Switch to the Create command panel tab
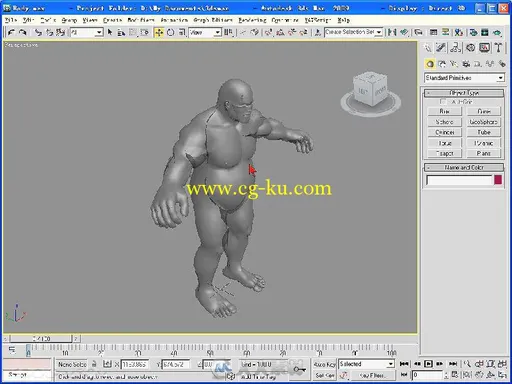The height and width of the screenshot is (384, 512). point(427,48)
